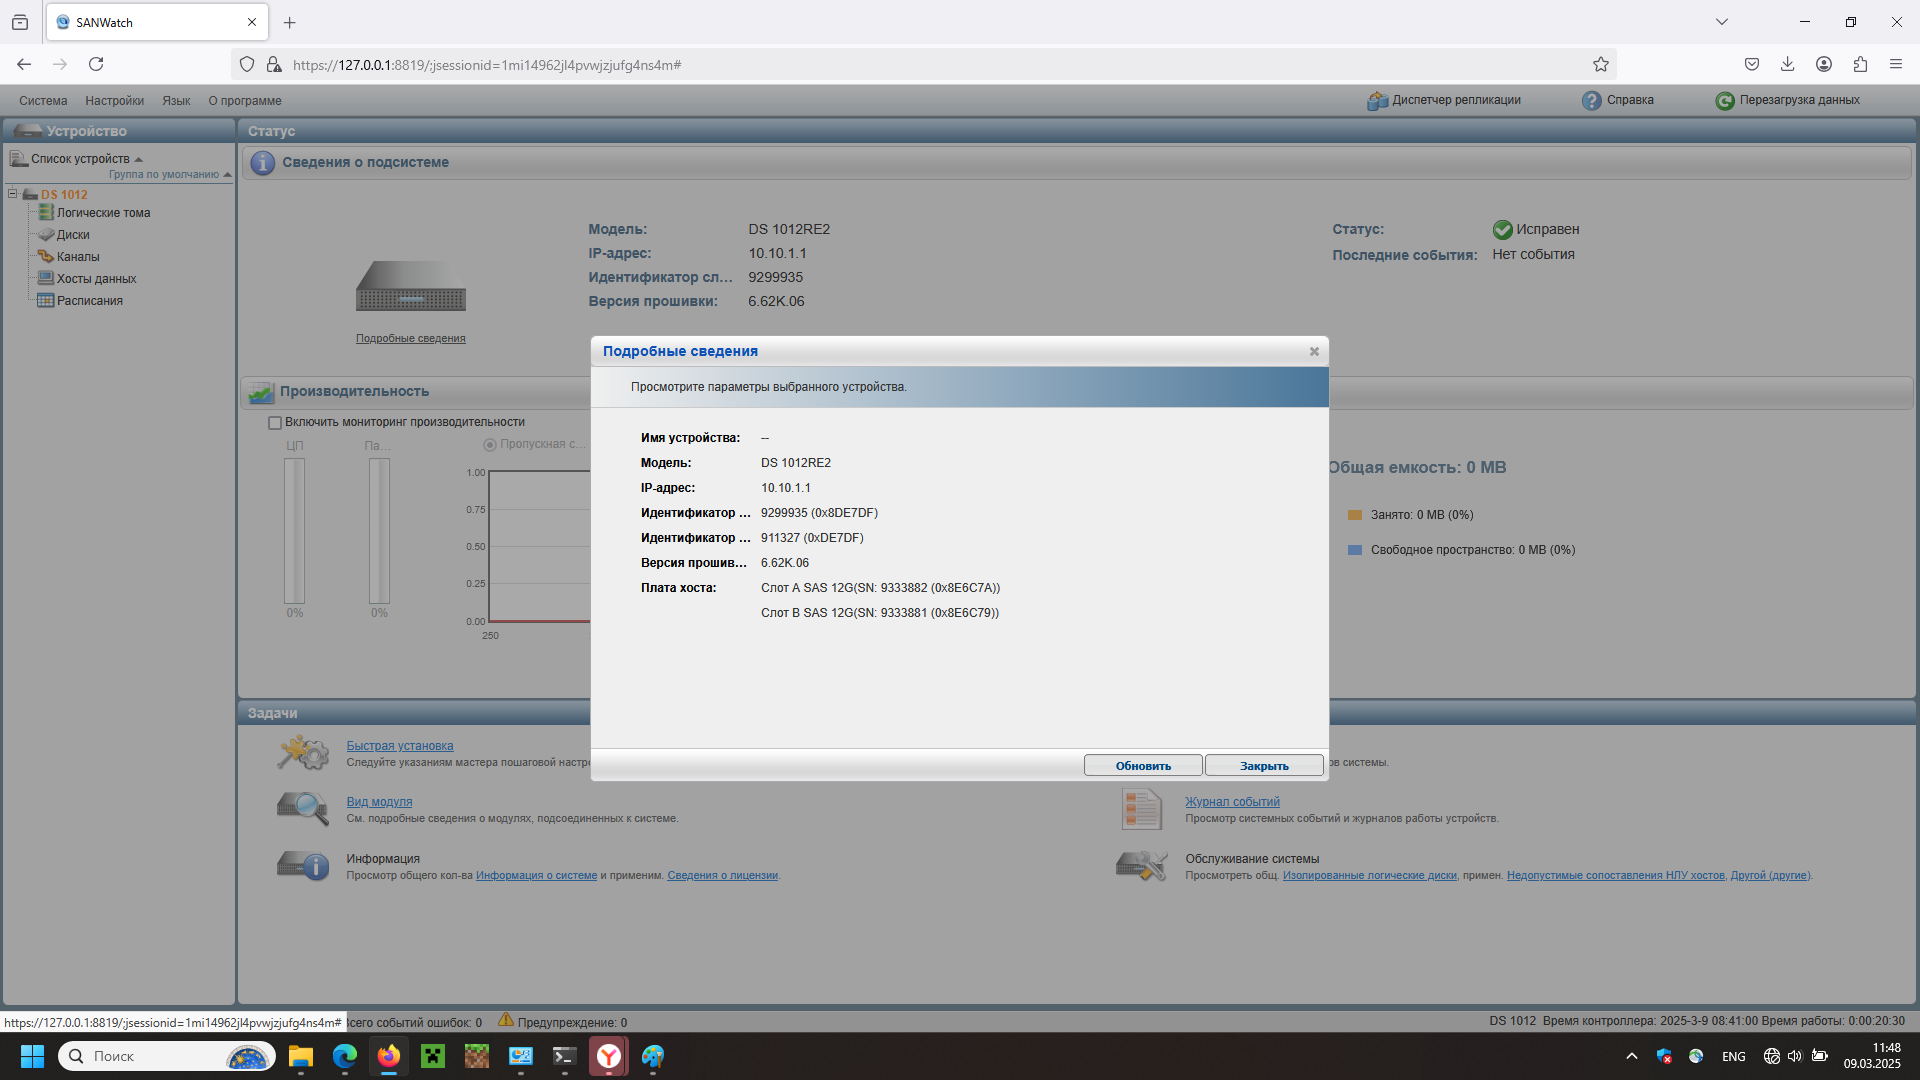
Task: Open Yandex Browser from the taskbar
Action: [x=609, y=1056]
